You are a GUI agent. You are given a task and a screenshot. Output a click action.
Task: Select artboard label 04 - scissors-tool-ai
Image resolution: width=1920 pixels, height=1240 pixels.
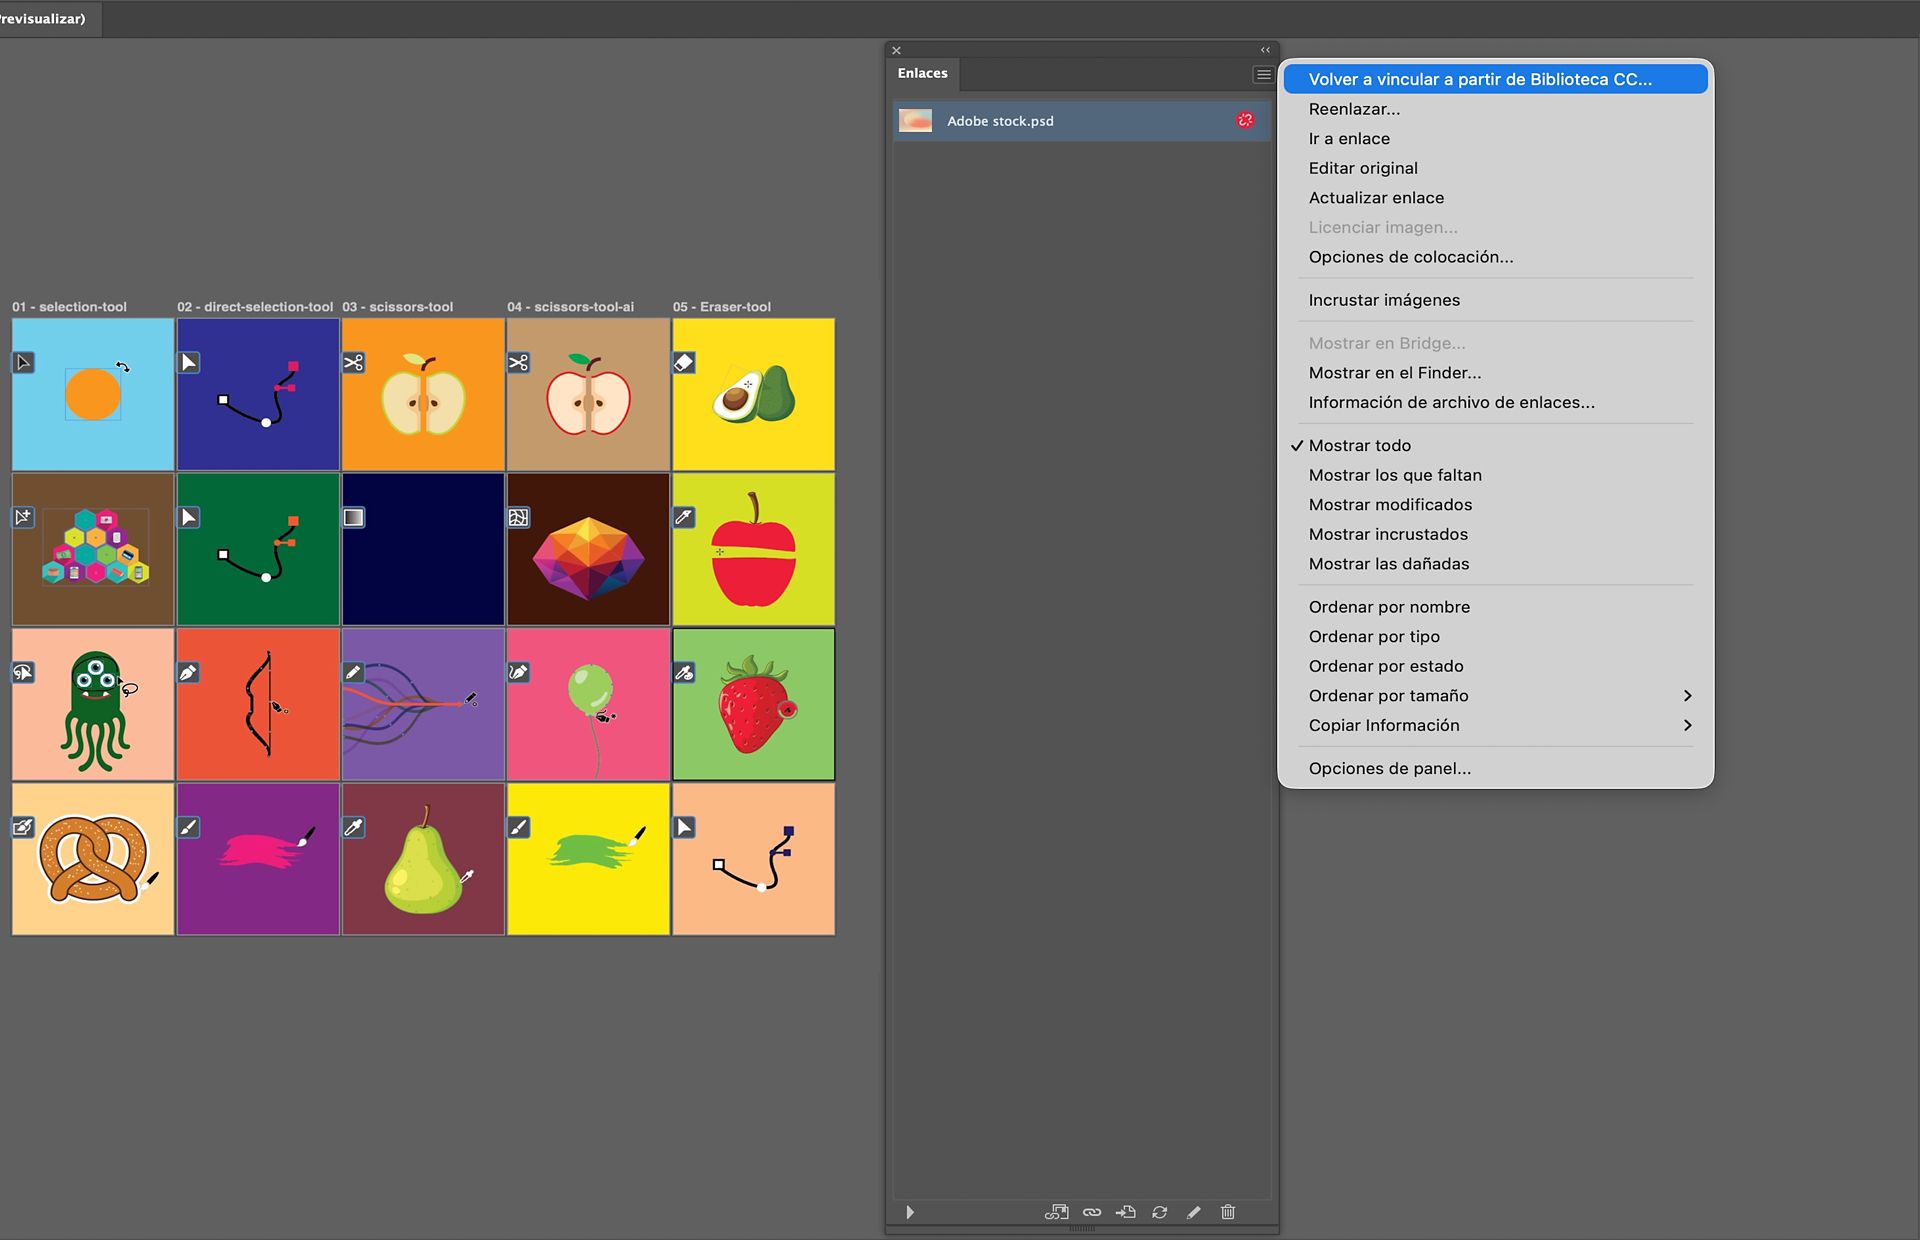[570, 307]
